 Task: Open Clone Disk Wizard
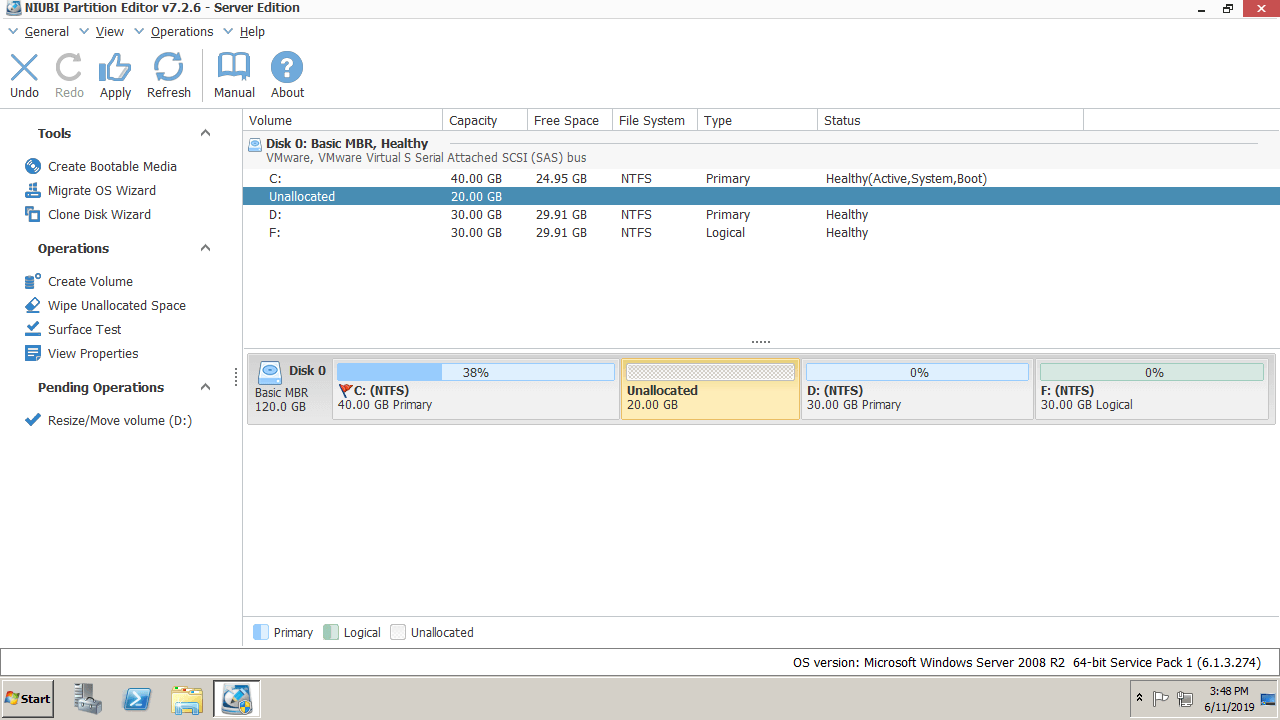point(99,215)
